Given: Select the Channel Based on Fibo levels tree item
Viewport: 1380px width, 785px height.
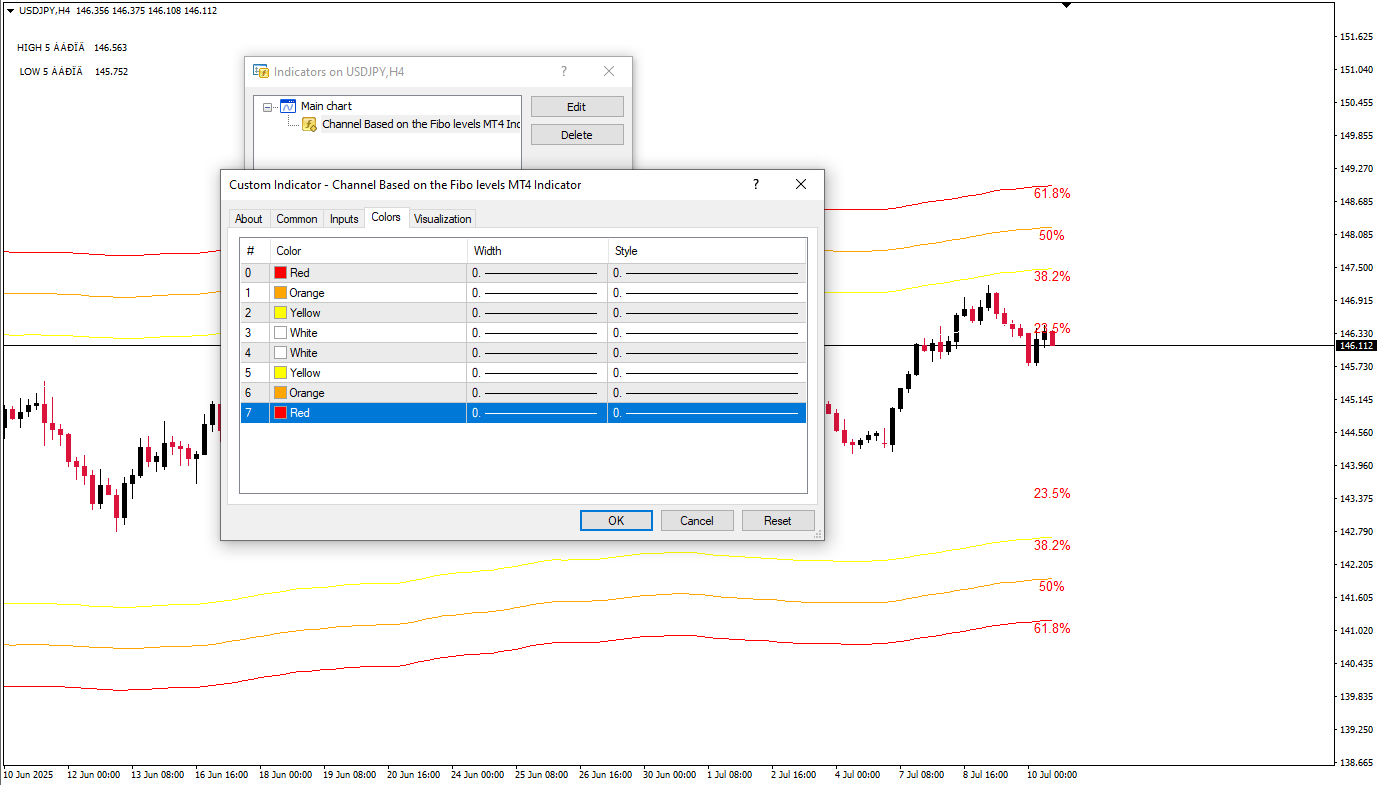Looking at the screenshot, I should coord(420,124).
